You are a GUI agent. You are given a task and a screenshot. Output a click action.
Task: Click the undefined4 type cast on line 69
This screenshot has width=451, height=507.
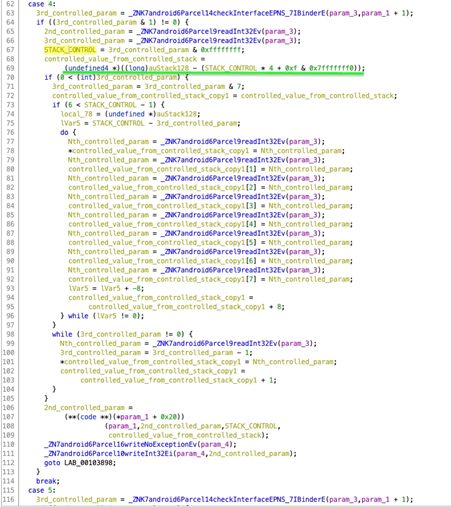[88, 68]
